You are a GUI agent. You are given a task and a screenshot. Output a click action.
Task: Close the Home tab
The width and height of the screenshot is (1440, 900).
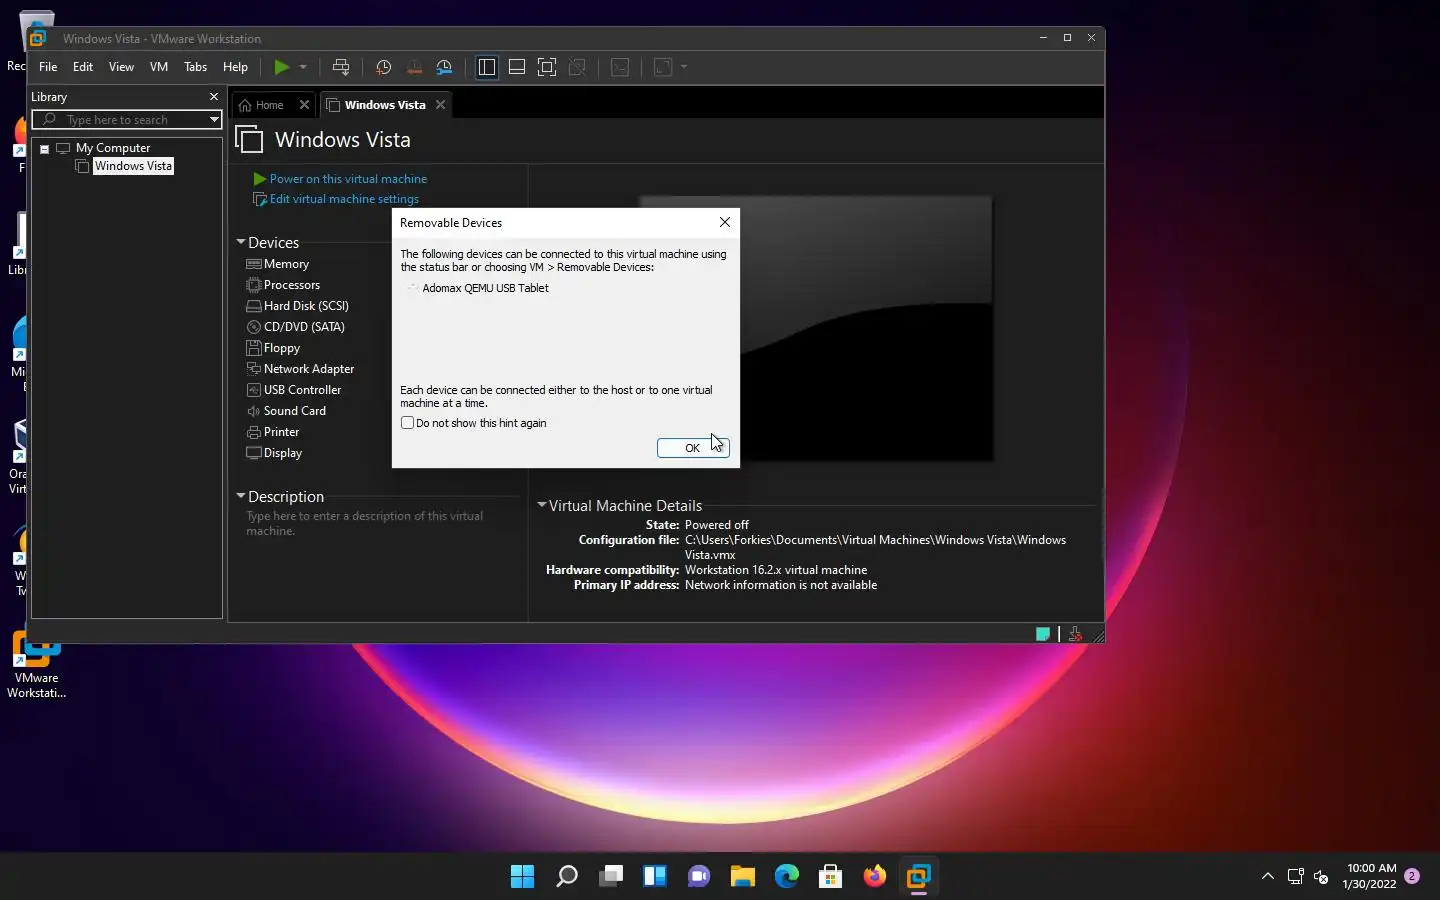coord(305,105)
